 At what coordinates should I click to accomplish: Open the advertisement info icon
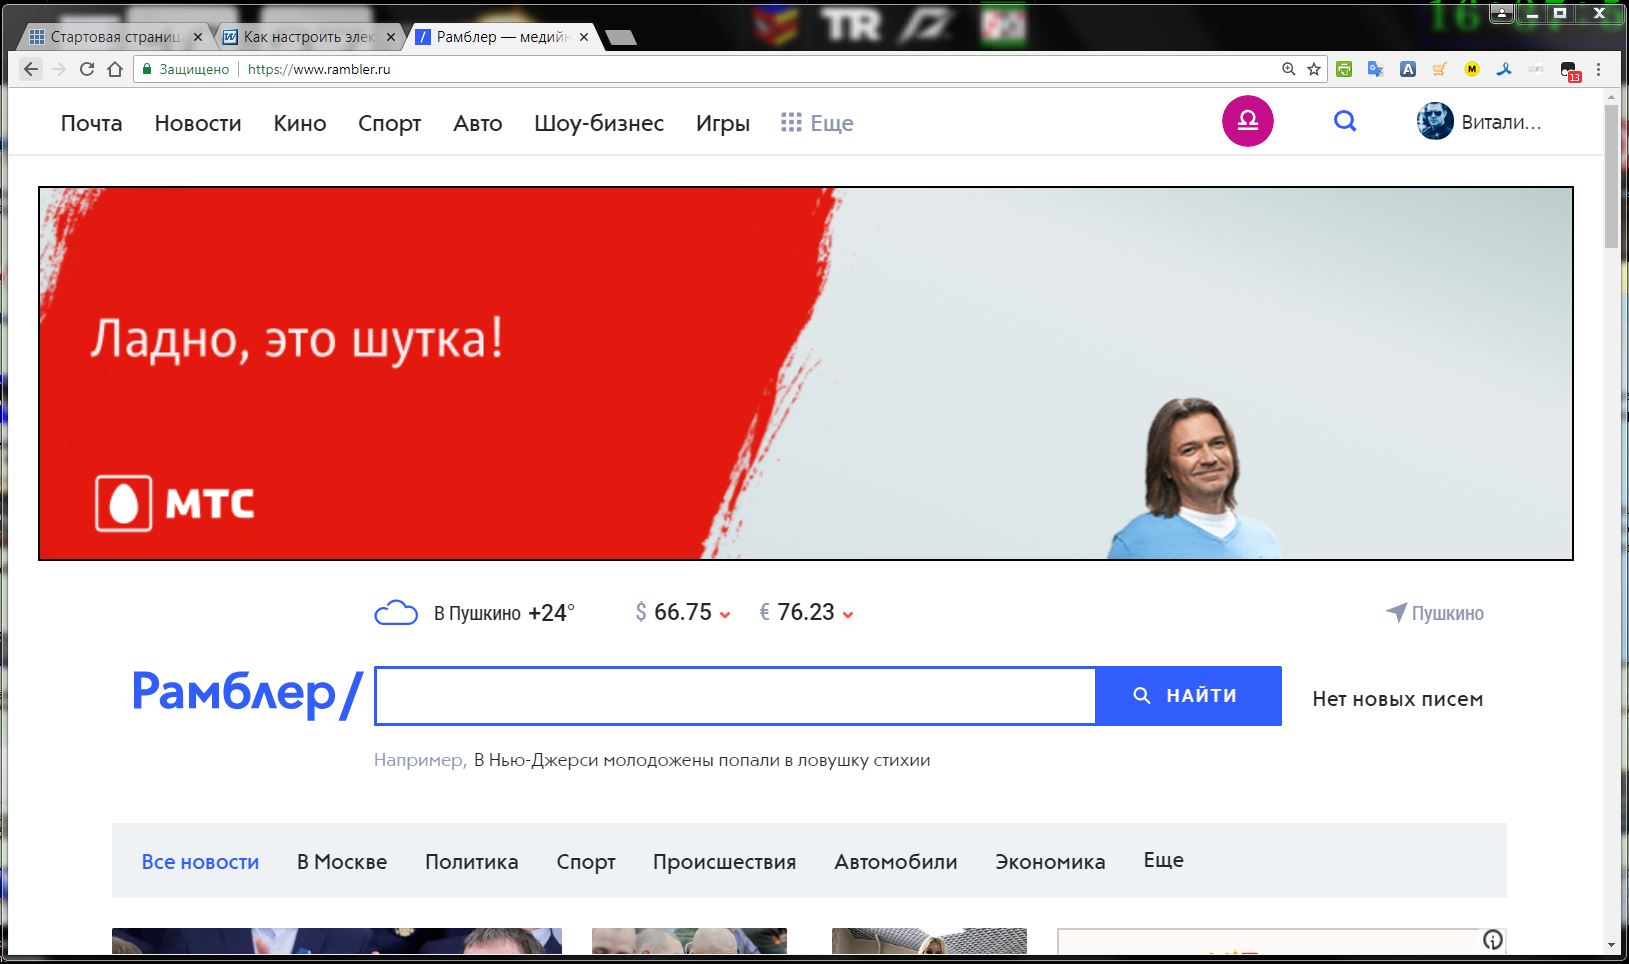point(1493,940)
